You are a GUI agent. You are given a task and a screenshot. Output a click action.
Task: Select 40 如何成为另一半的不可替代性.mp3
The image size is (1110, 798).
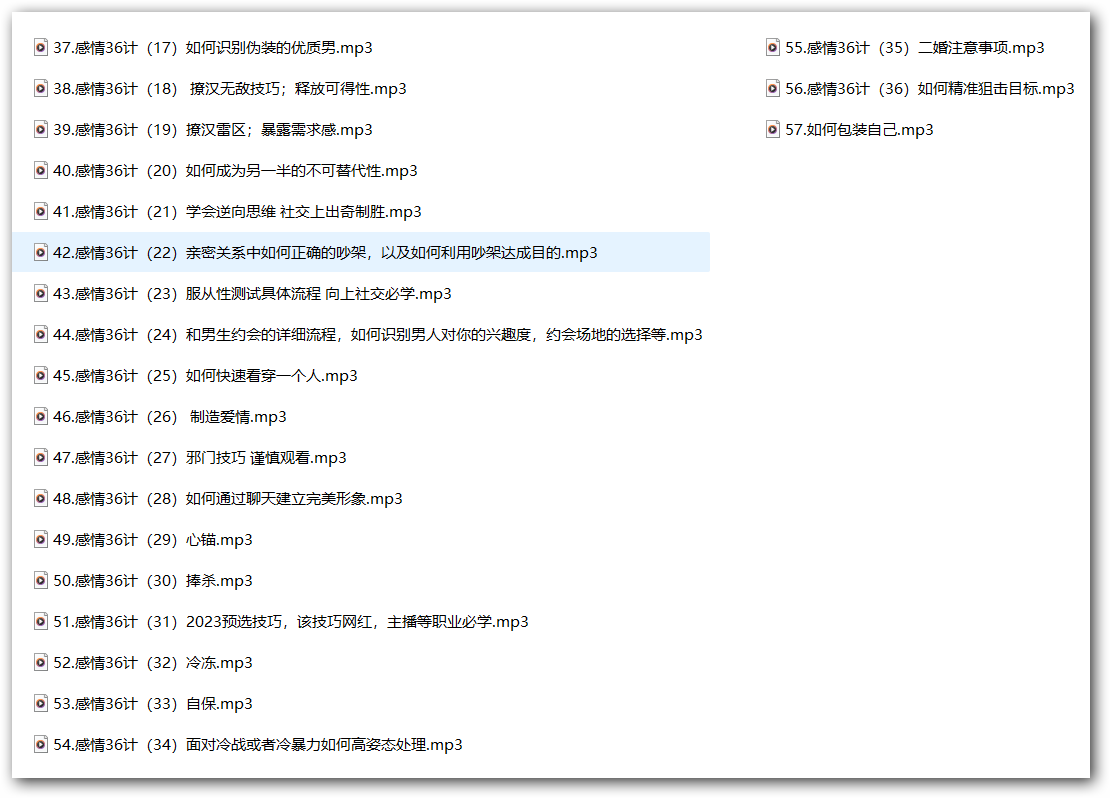[235, 170]
